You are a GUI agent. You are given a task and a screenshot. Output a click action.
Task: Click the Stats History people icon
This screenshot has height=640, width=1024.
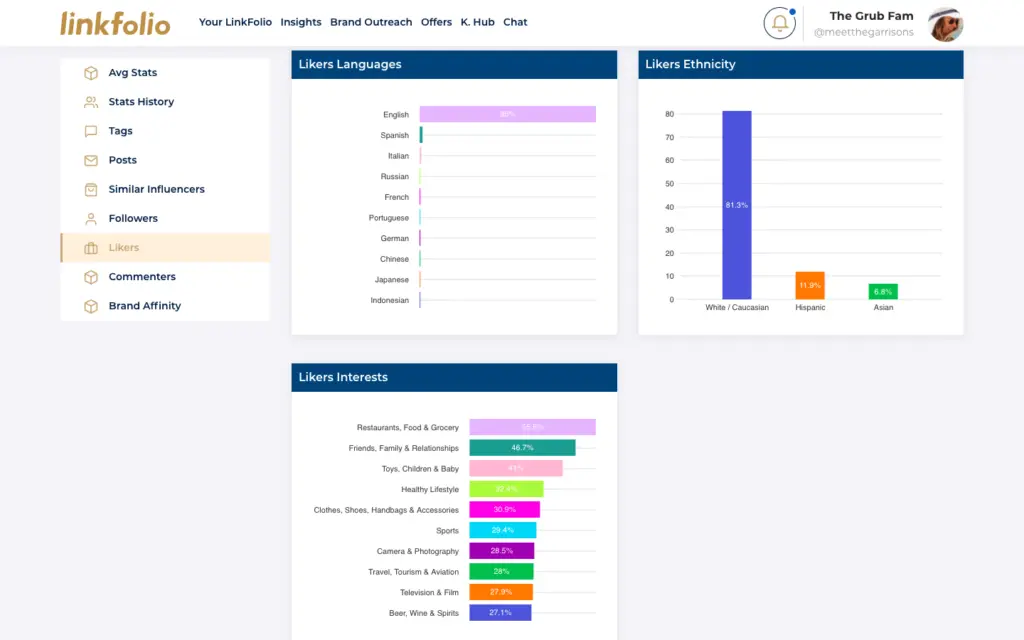91,102
